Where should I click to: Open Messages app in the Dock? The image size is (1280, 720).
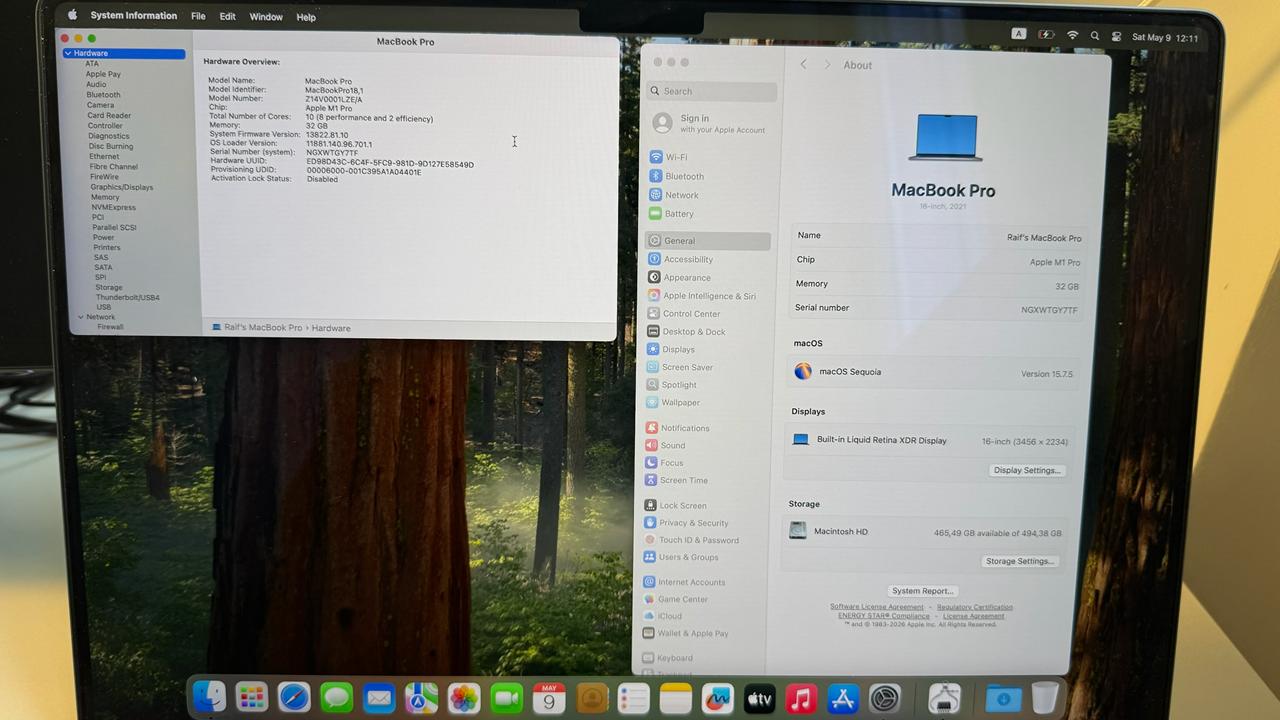pos(337,698)
